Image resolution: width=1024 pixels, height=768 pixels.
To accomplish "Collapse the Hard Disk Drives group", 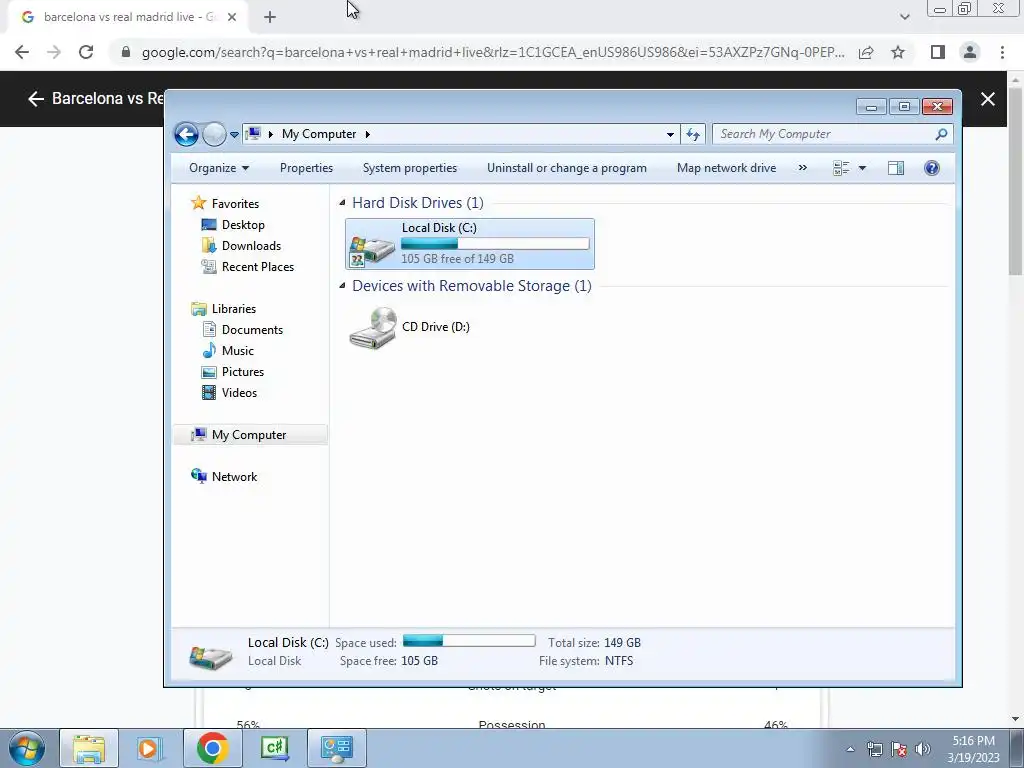I will pyautogui.click(x=342, y=202).
